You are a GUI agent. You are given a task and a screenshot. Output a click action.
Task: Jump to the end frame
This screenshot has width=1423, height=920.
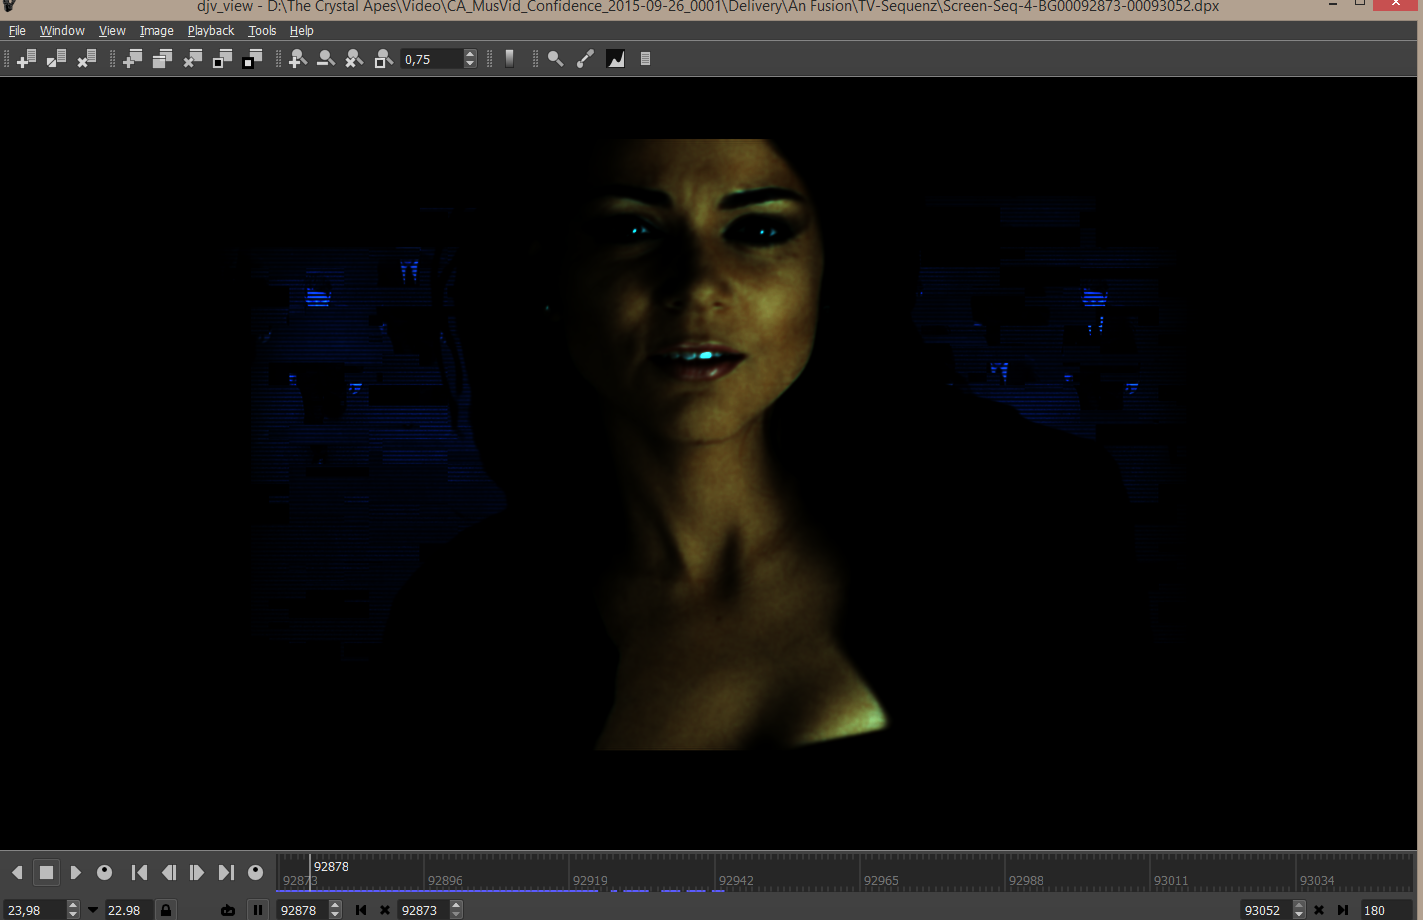tap(226, 872)
